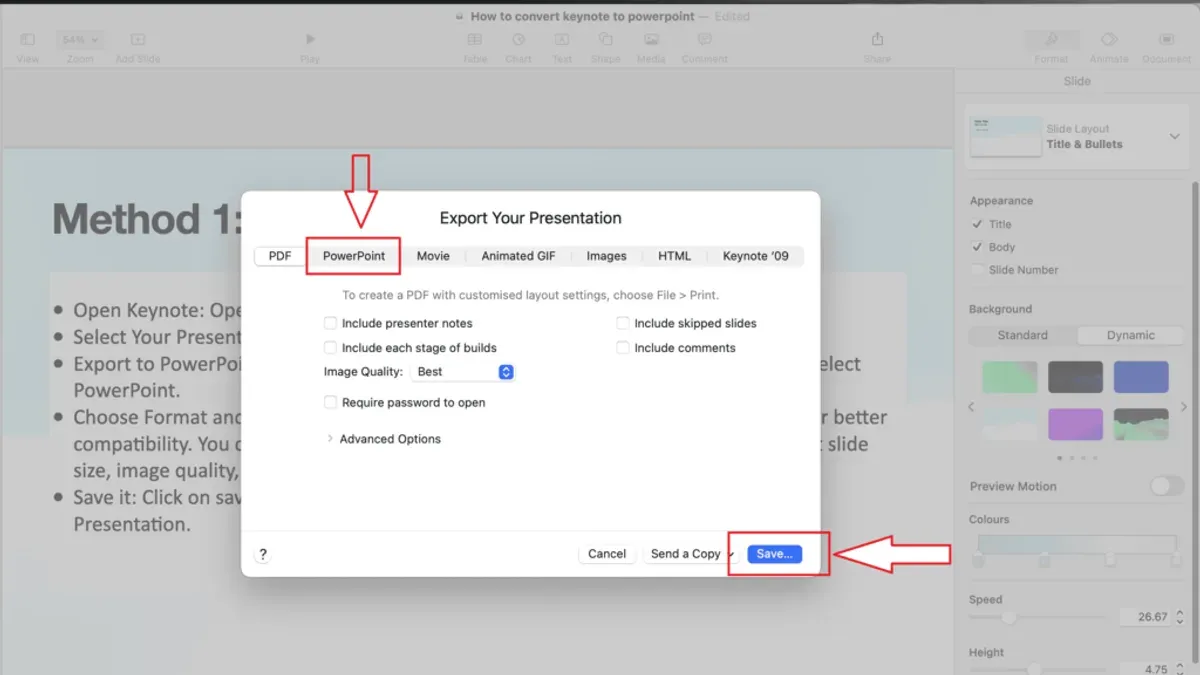Toggle the Preview Motion switch
This screenshot has height=675, width=1200.
(1167, 486)
